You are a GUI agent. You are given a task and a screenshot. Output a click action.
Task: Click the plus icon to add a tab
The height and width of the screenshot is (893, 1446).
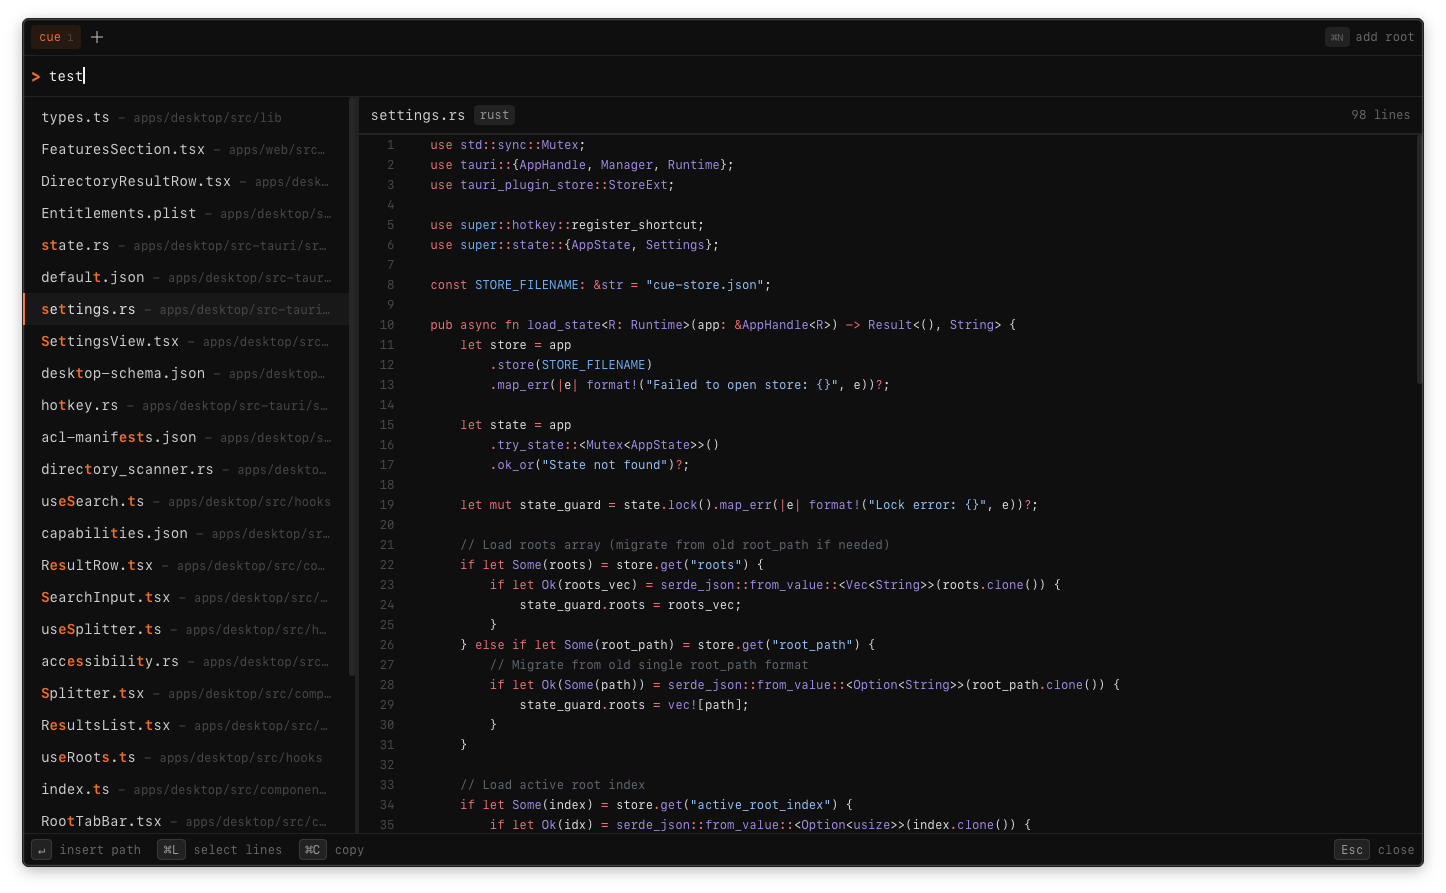pos(97,37)
